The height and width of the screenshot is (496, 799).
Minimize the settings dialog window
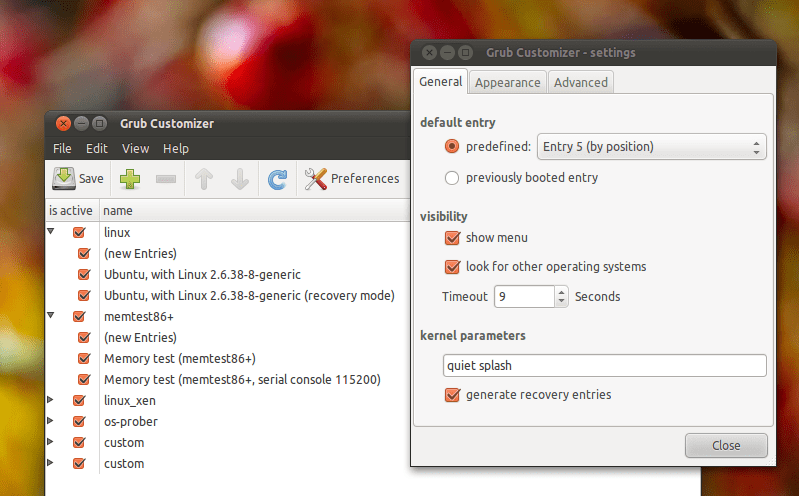point(447,53)
